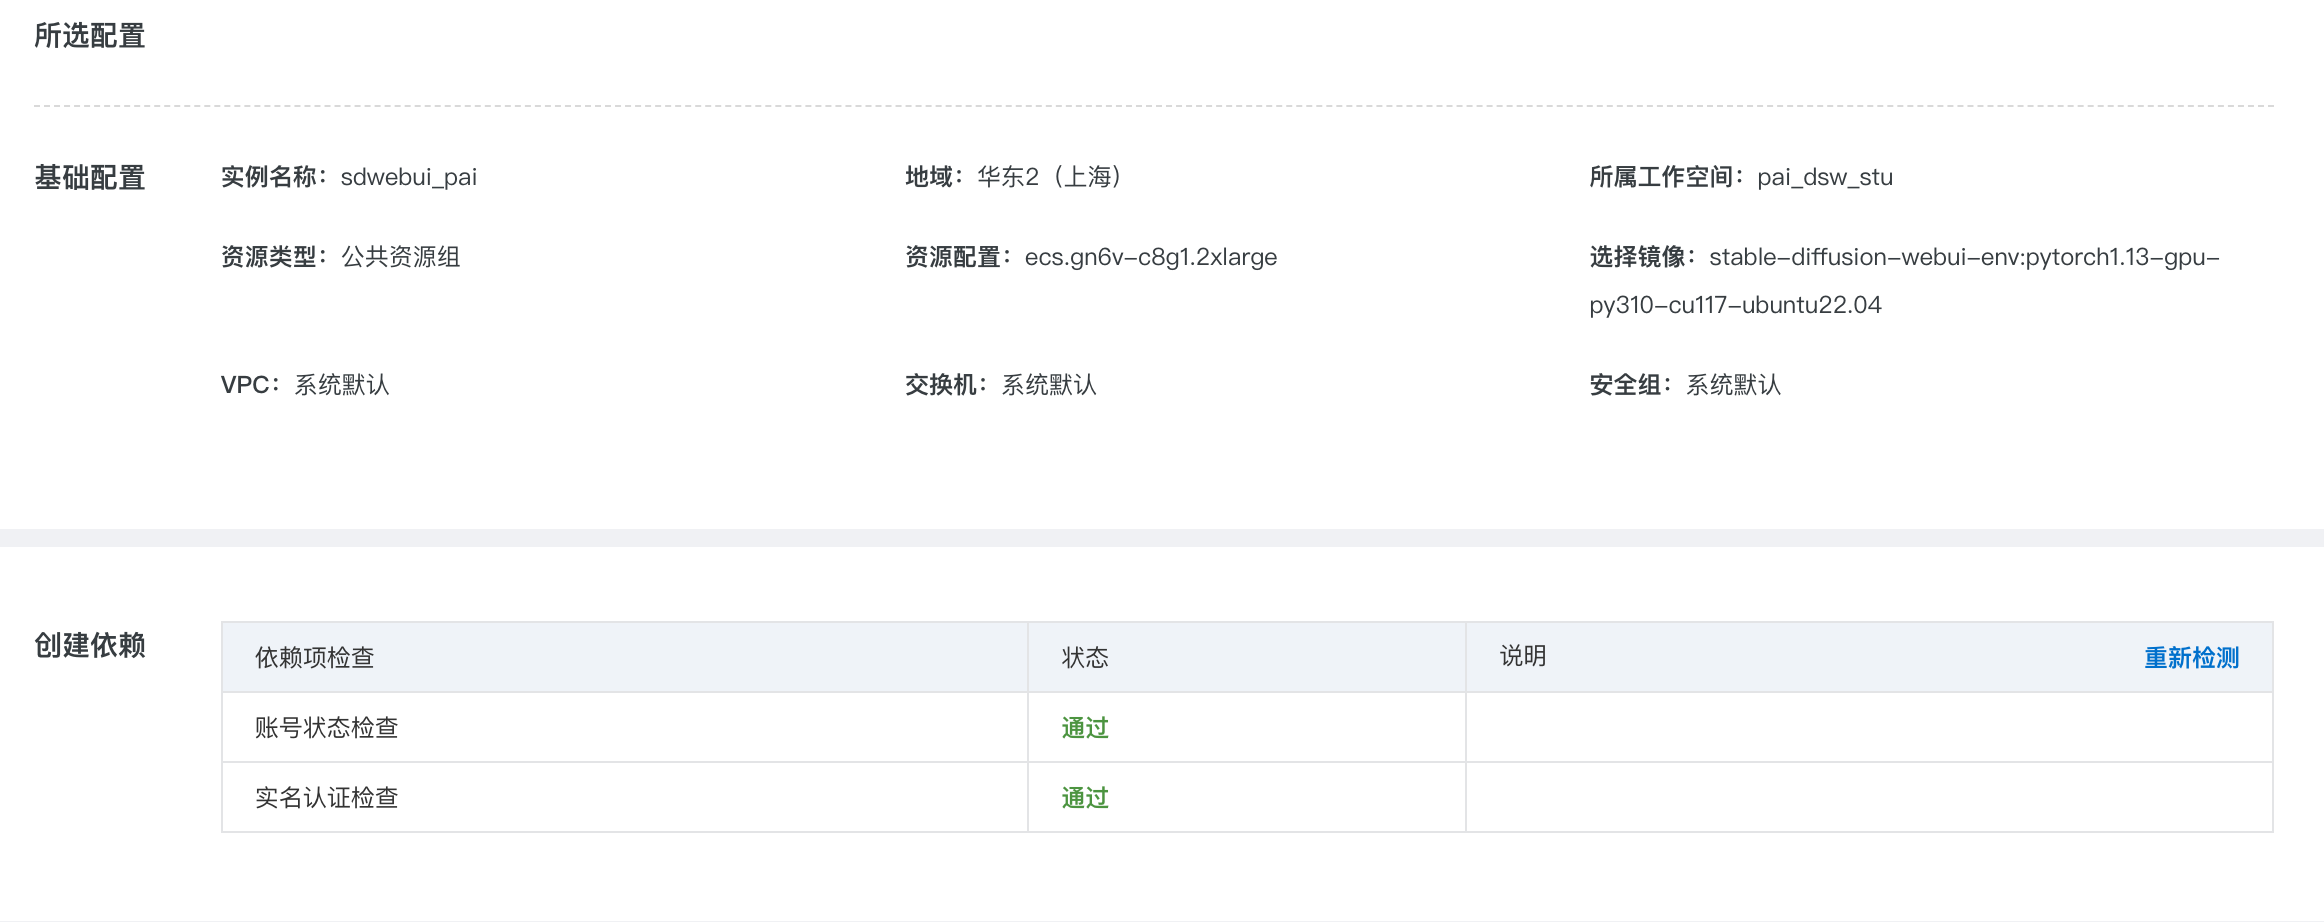Click the 状态 column header

click(x=1085, y=658)
